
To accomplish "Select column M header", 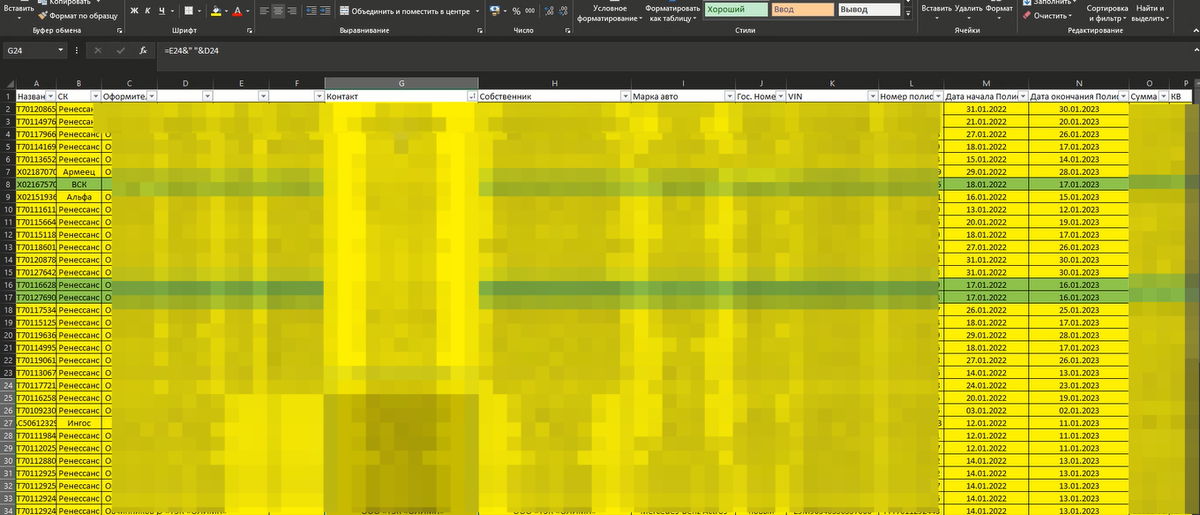I will click(x=986, y=82).
